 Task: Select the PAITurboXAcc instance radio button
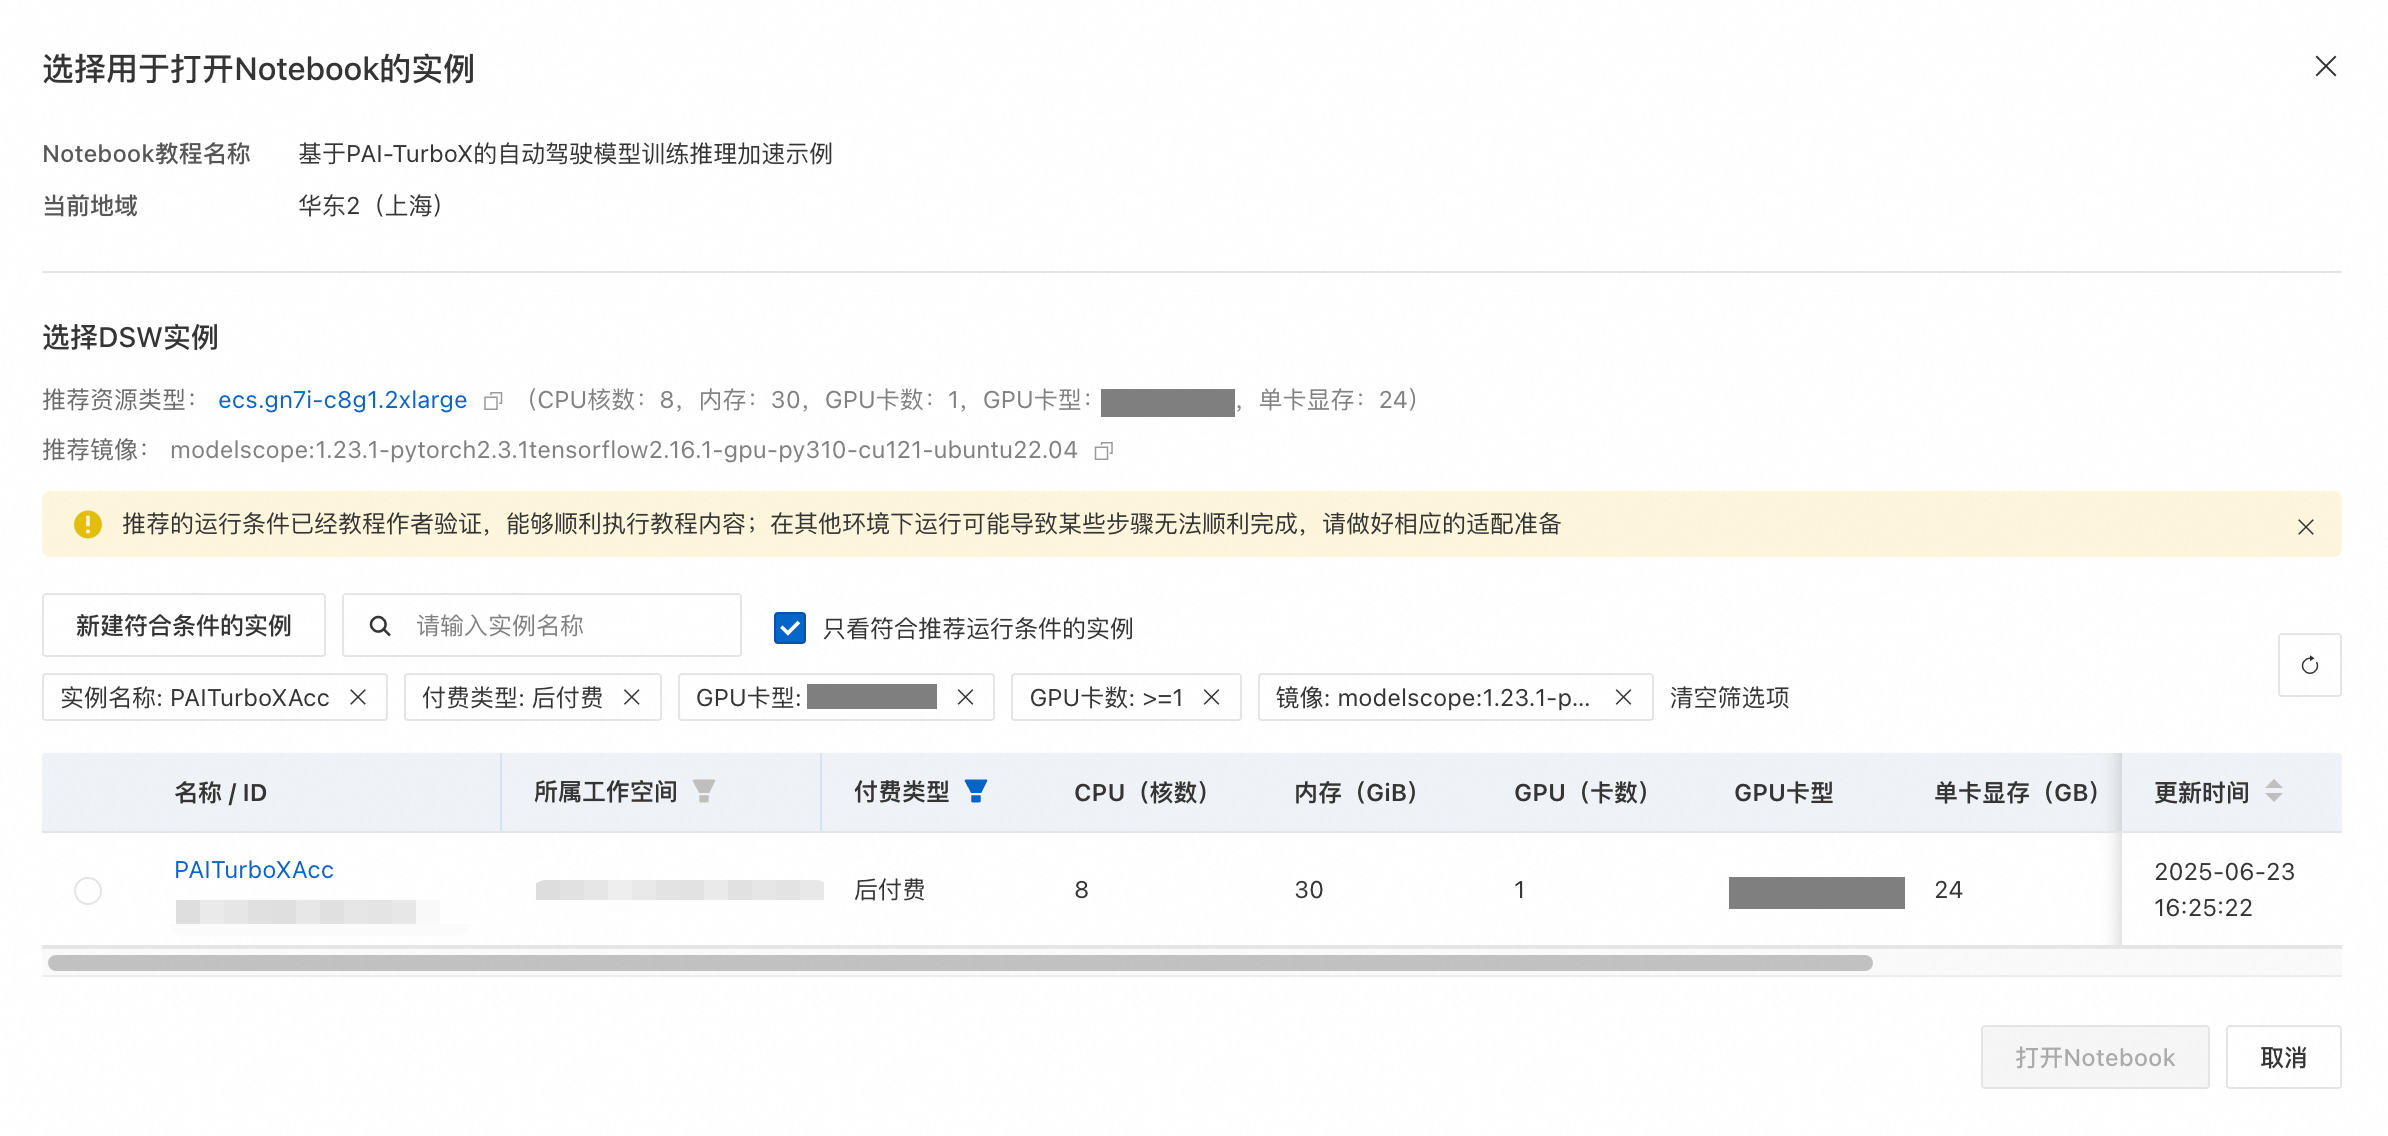coord(88,890)
